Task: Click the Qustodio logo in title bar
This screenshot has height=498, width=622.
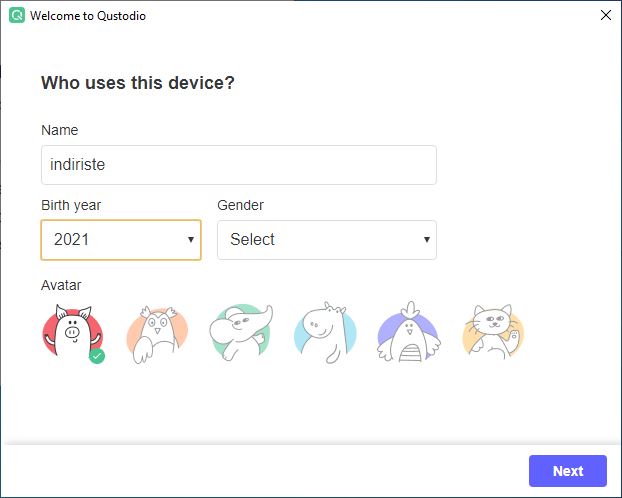Action: 17,15
